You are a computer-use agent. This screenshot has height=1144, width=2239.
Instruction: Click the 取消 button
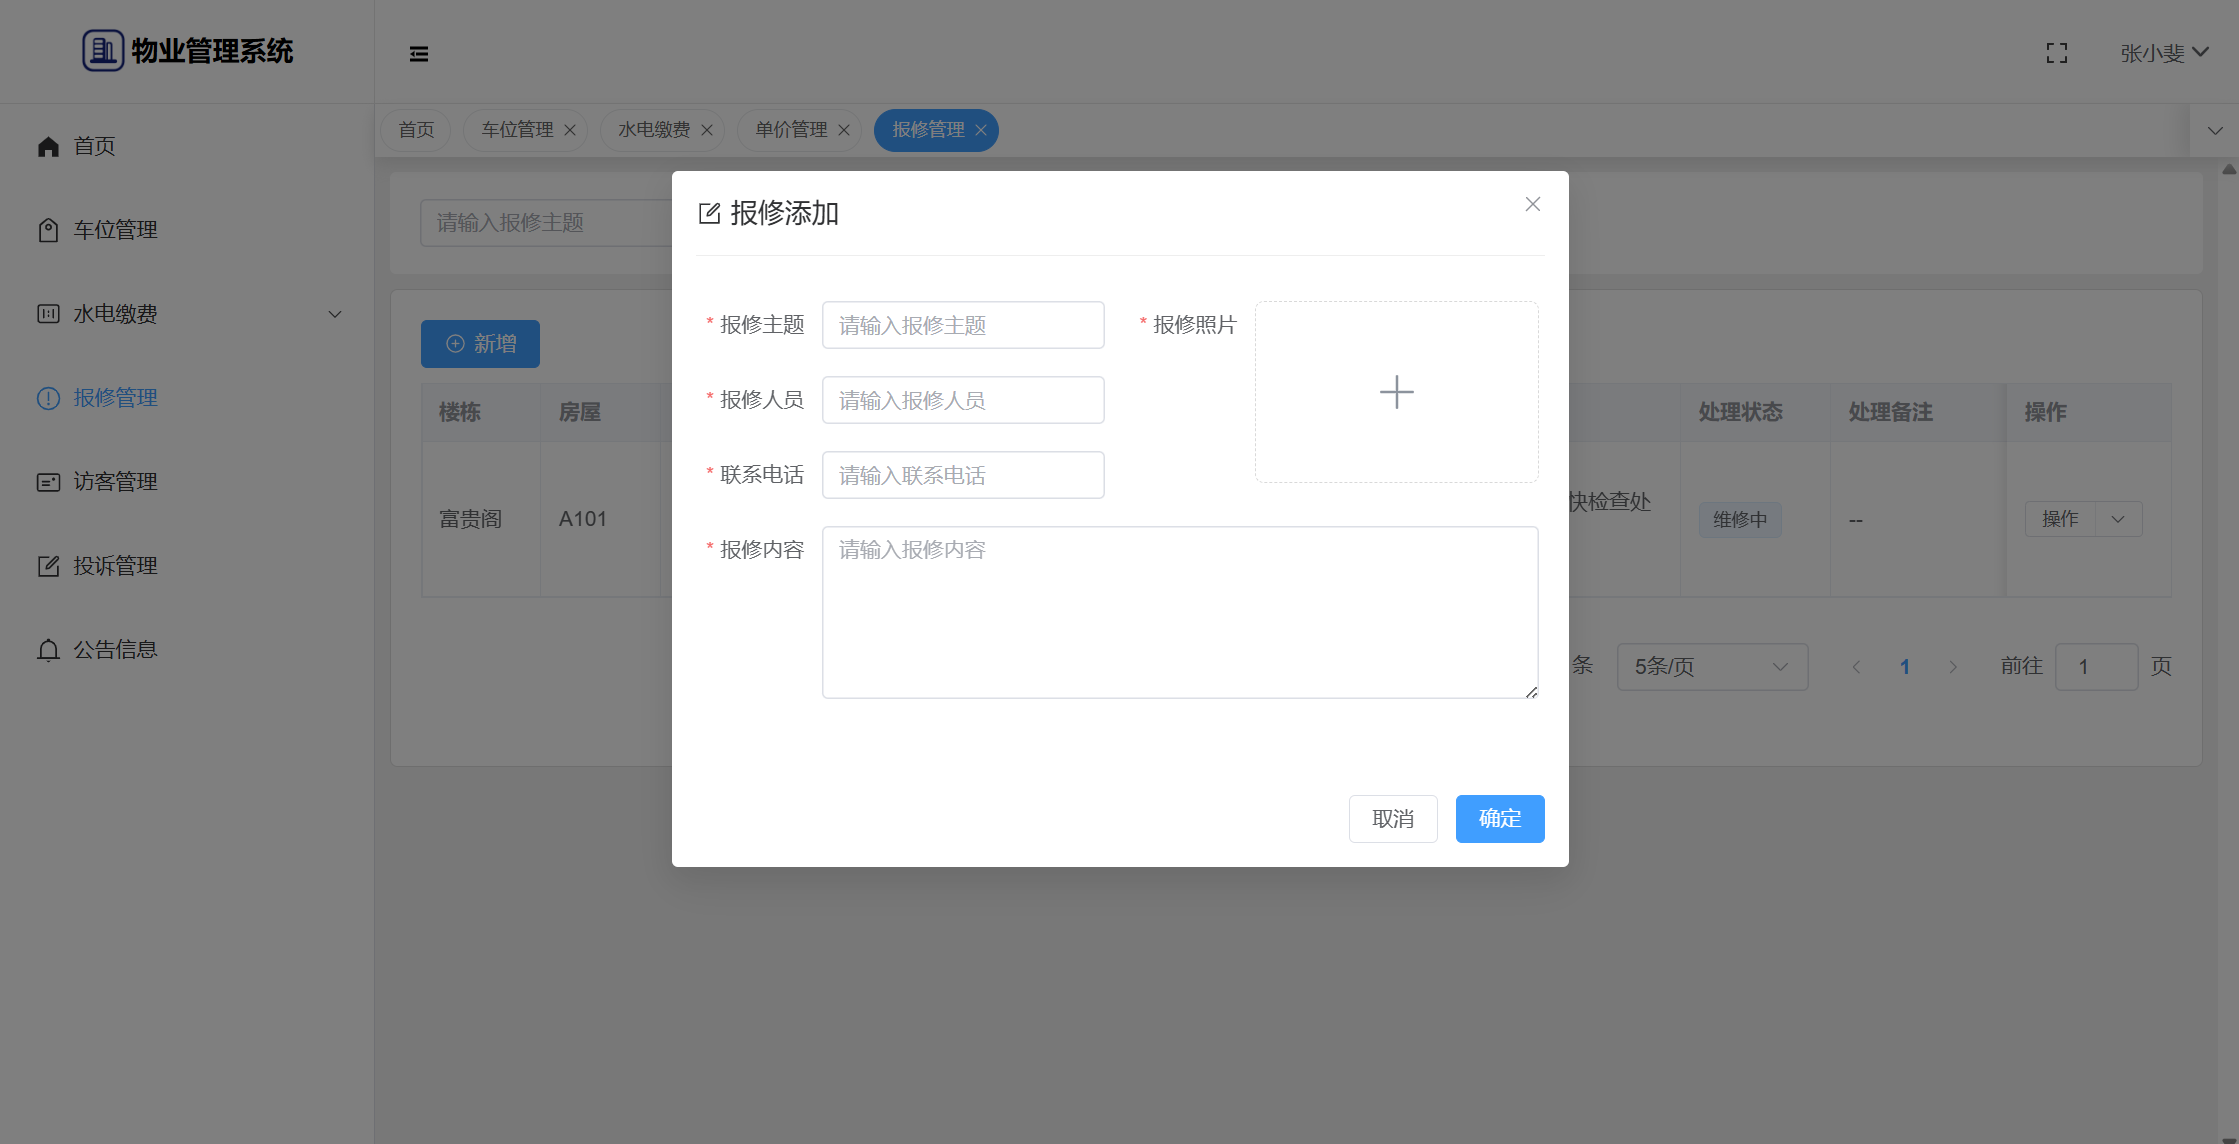(x=1392, y=819)
